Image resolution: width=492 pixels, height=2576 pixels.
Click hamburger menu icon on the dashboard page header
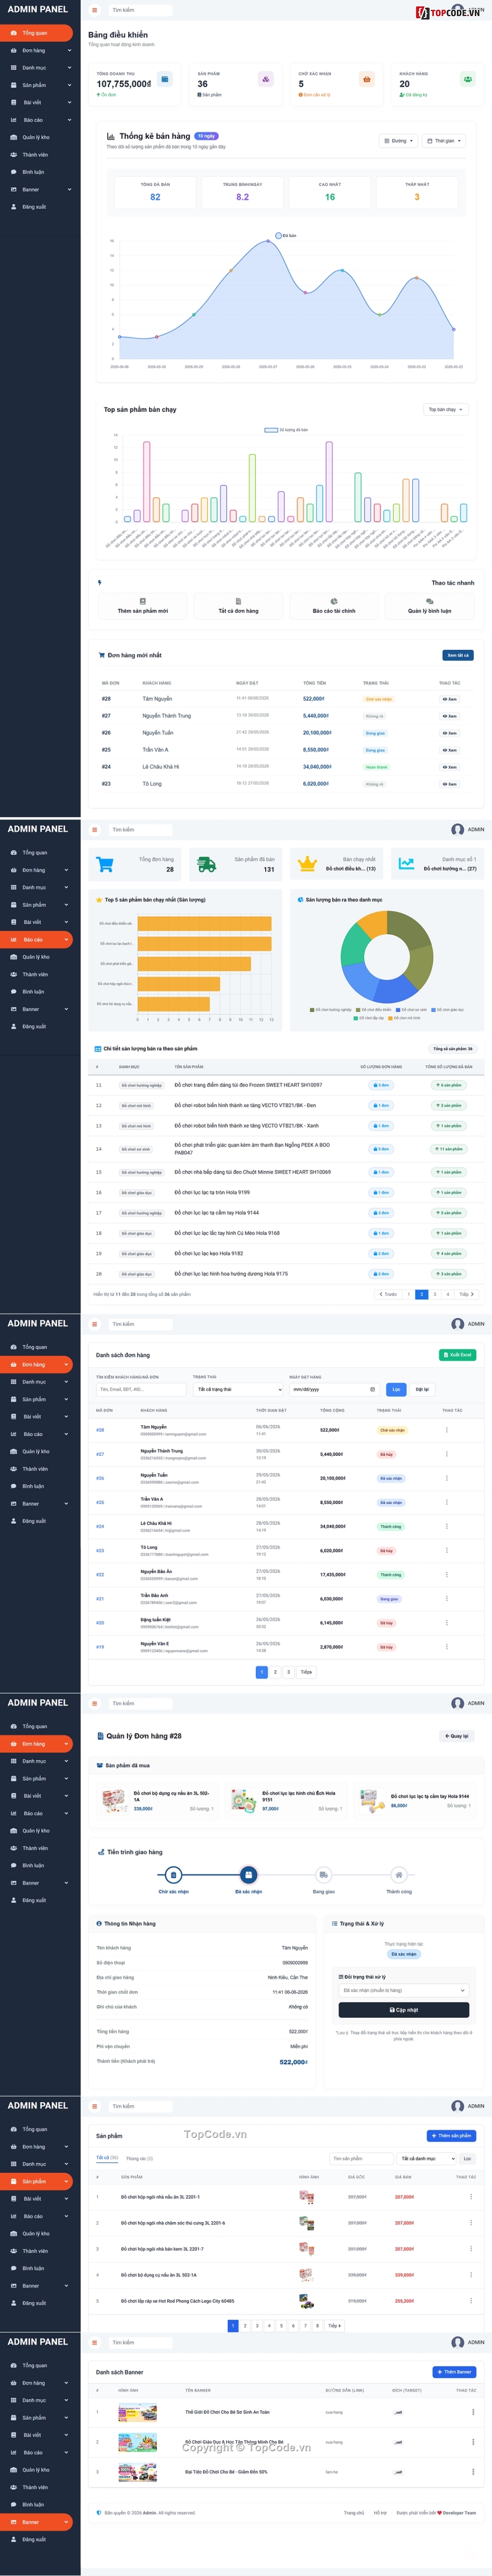tap(95, 10)
